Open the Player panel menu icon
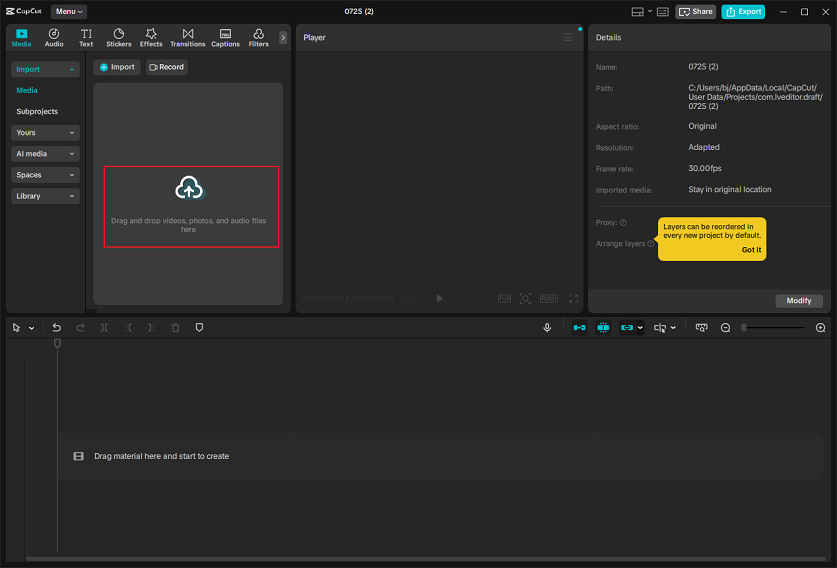The width and height of the screenshot is (837, 568). (x=568, y=37)
